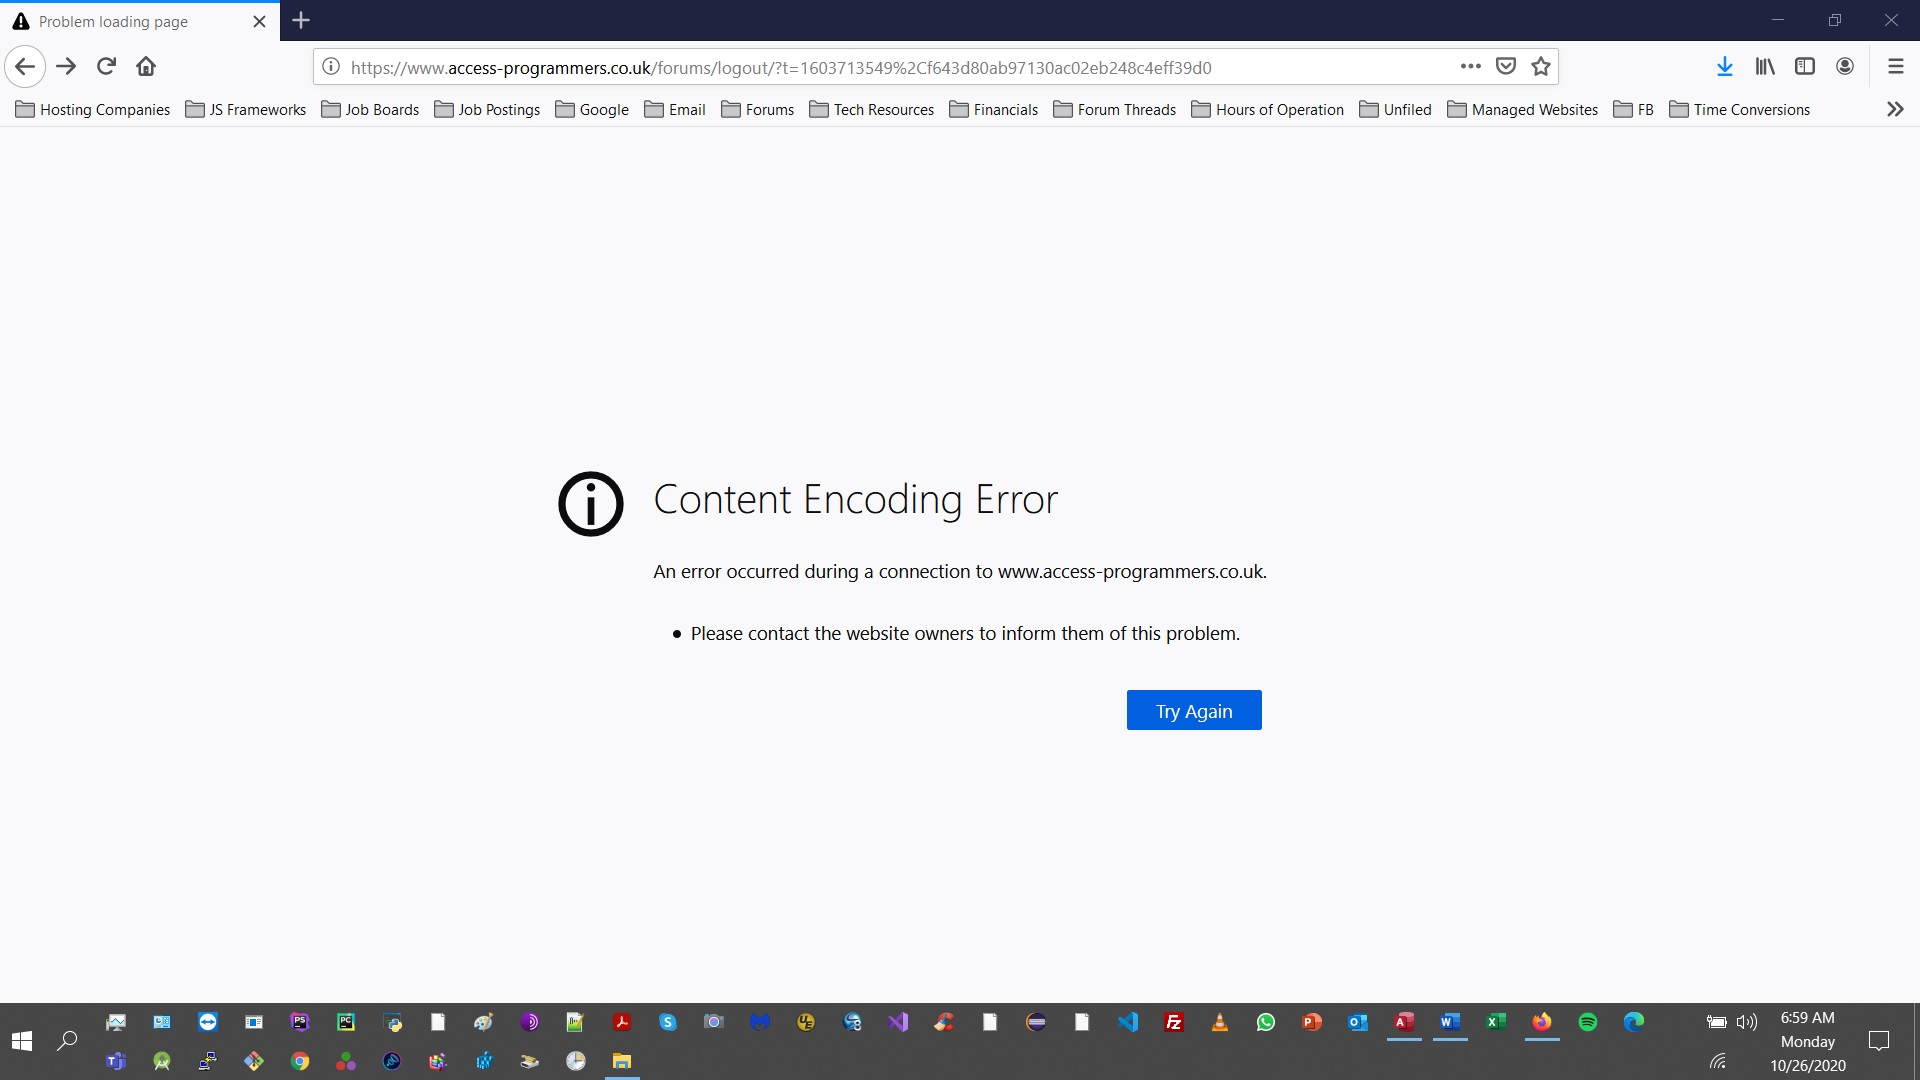The height and width of the screenshot is (1080, 1920).
Task: Open the Windows Start menu
Action: click(22, 1041)
